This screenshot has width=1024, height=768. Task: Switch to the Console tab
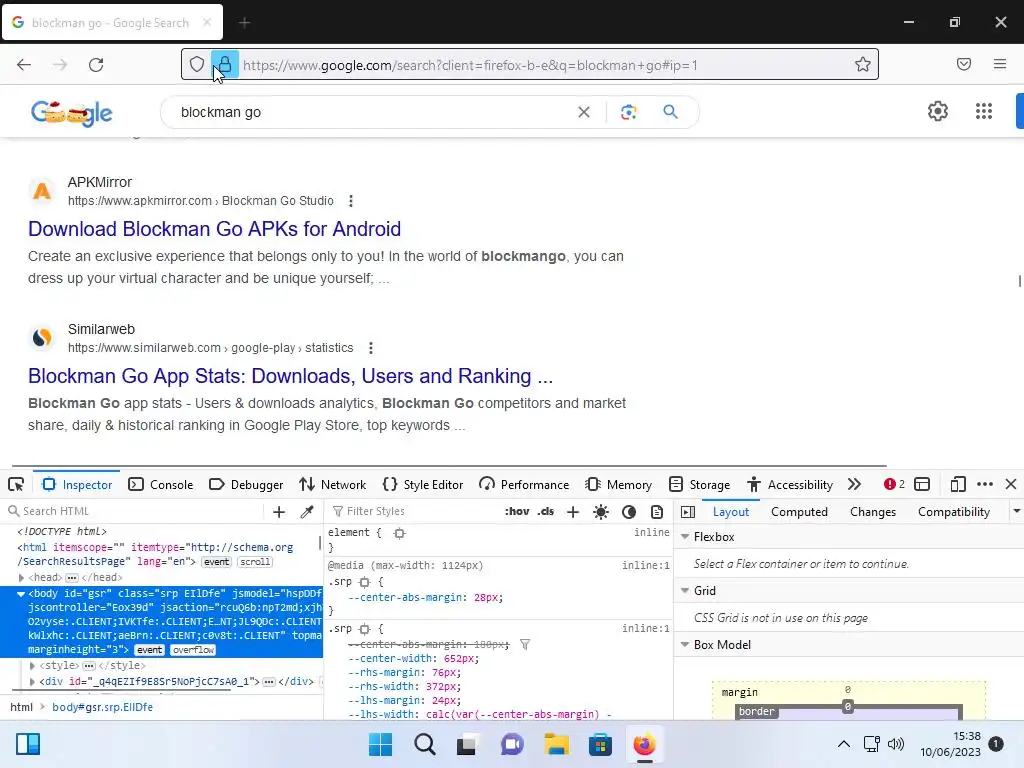161,485
